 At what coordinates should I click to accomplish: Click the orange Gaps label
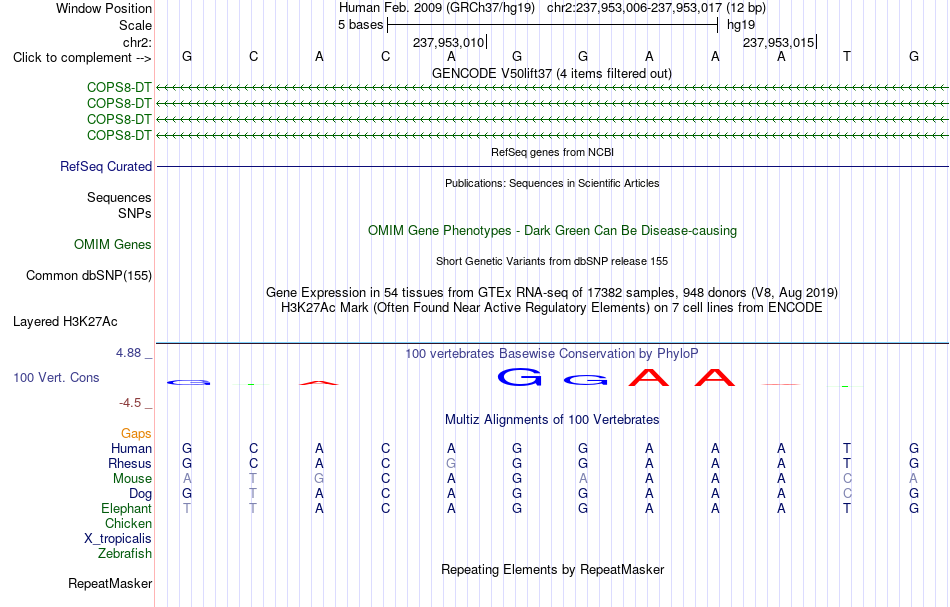pos(136,434)
